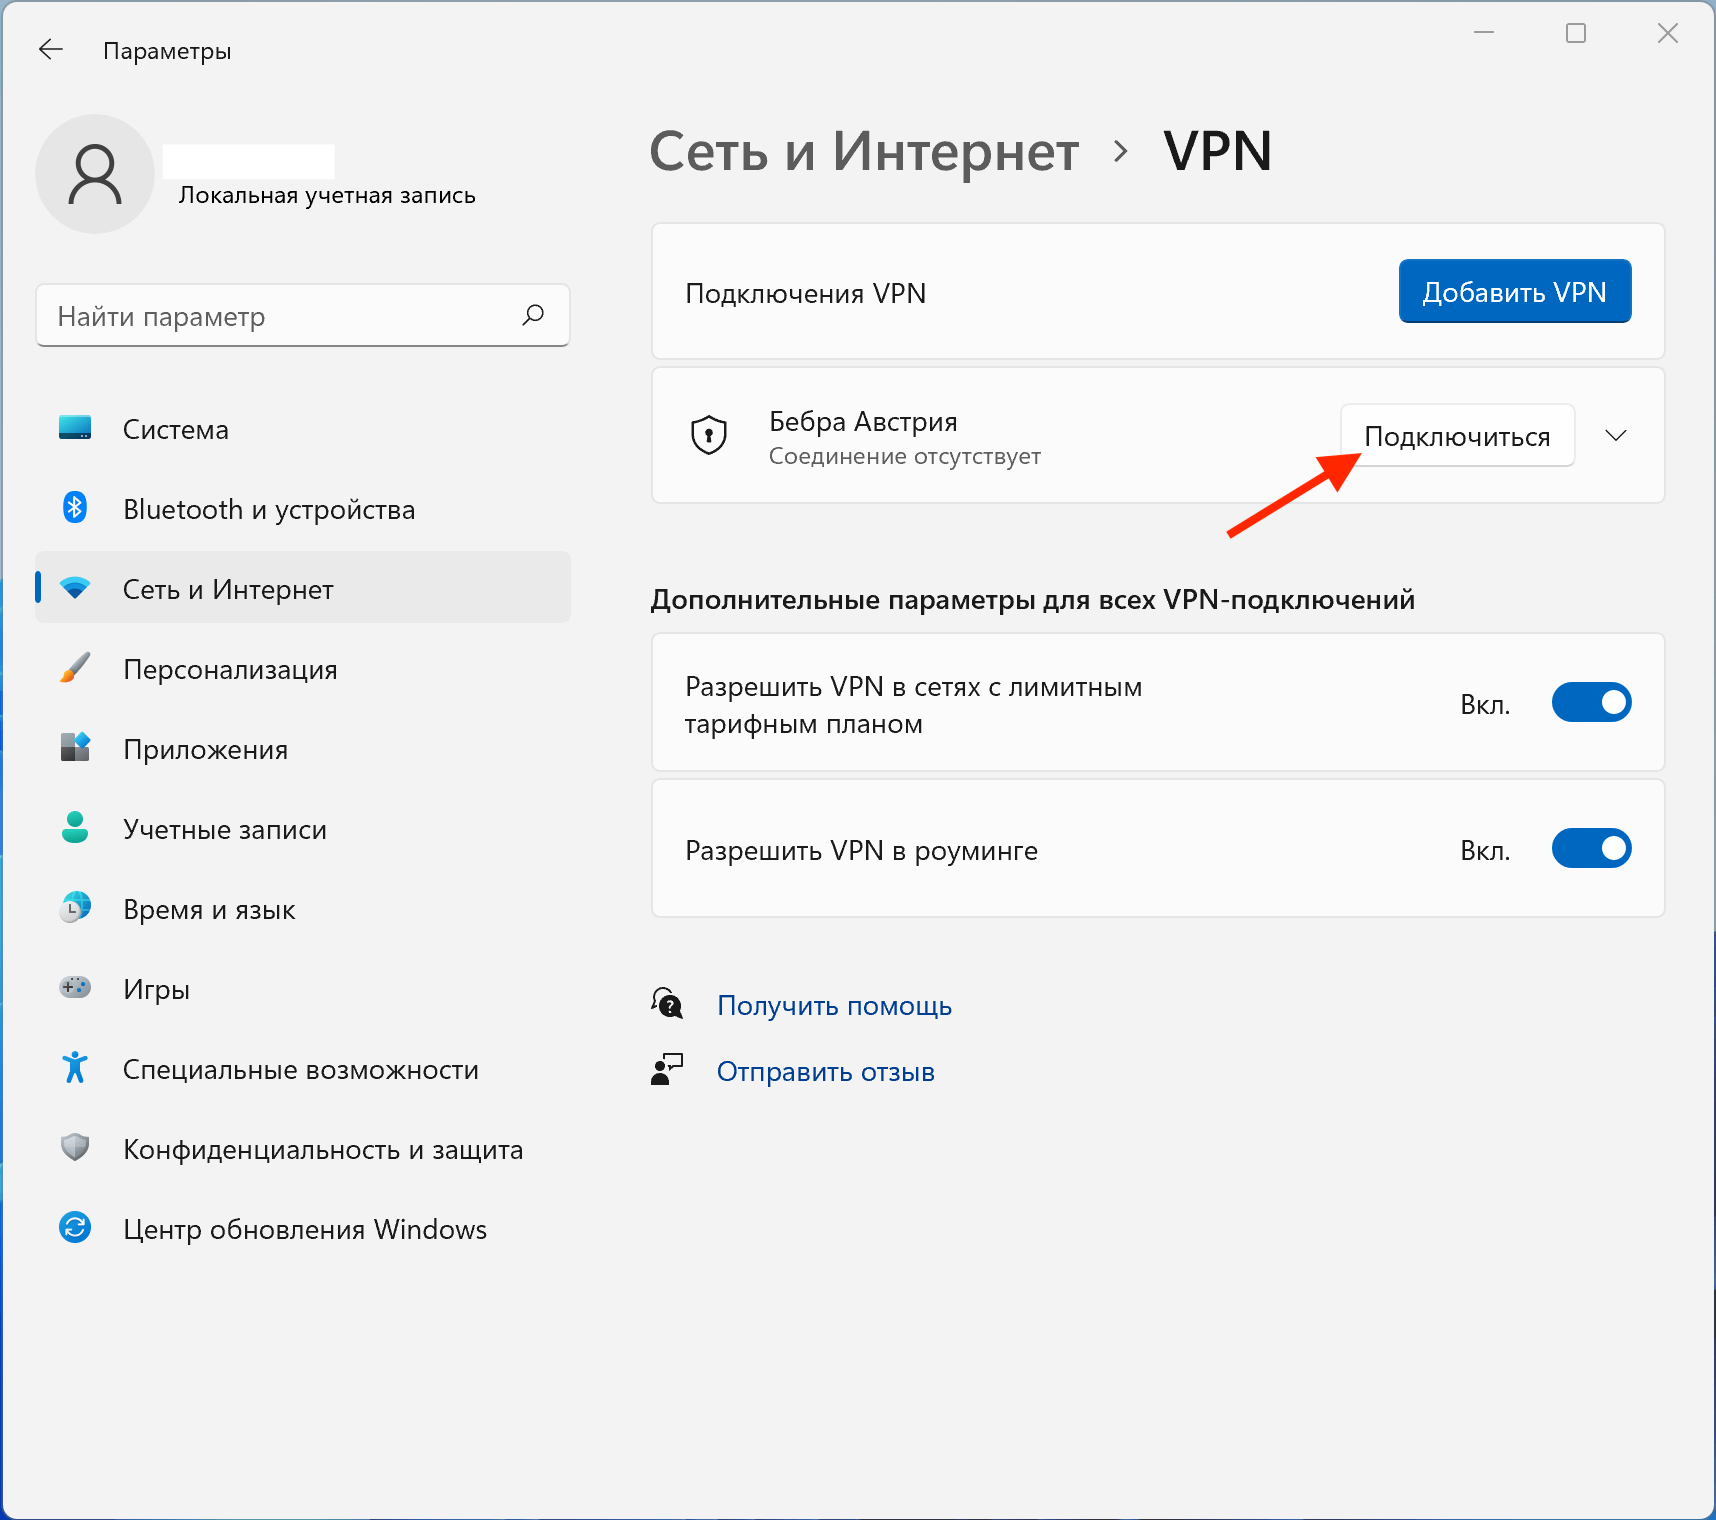Open the Система settings section
The width and height of the screenshot is (1716, 1520).
[x=176, y=430]
